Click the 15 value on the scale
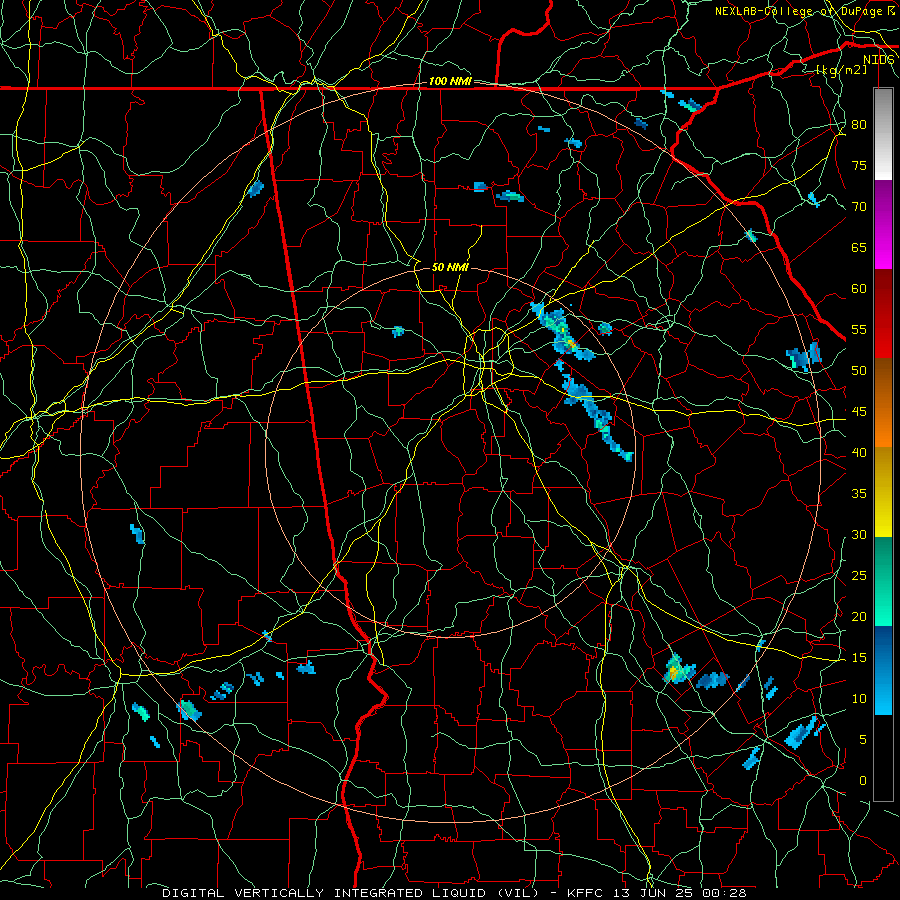 (859, 658)
